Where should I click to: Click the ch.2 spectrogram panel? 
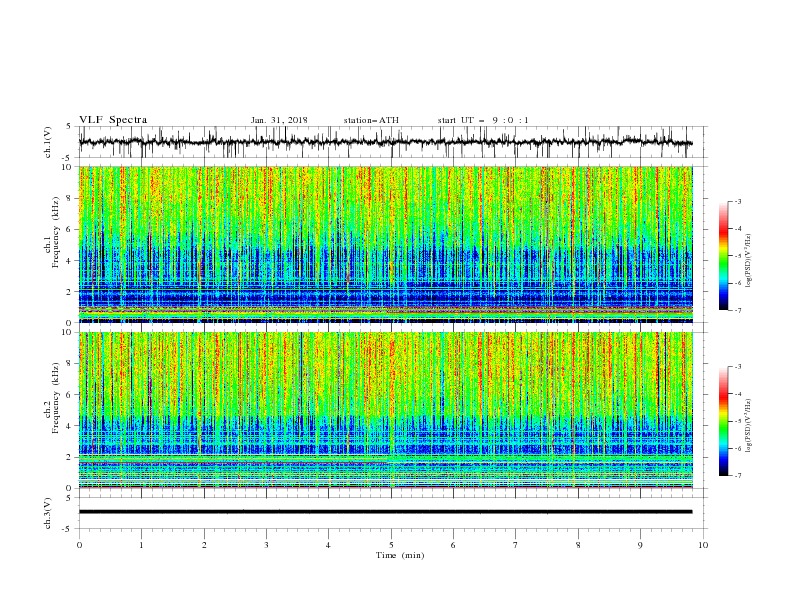click(385, 410)
